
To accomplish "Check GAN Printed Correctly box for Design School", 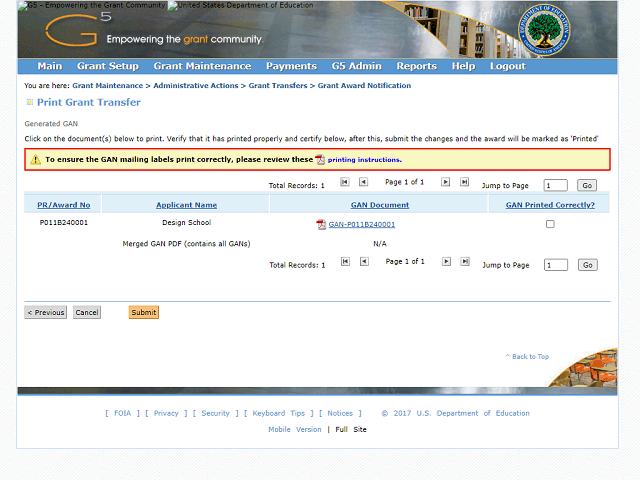I will (x=550, y=224).
